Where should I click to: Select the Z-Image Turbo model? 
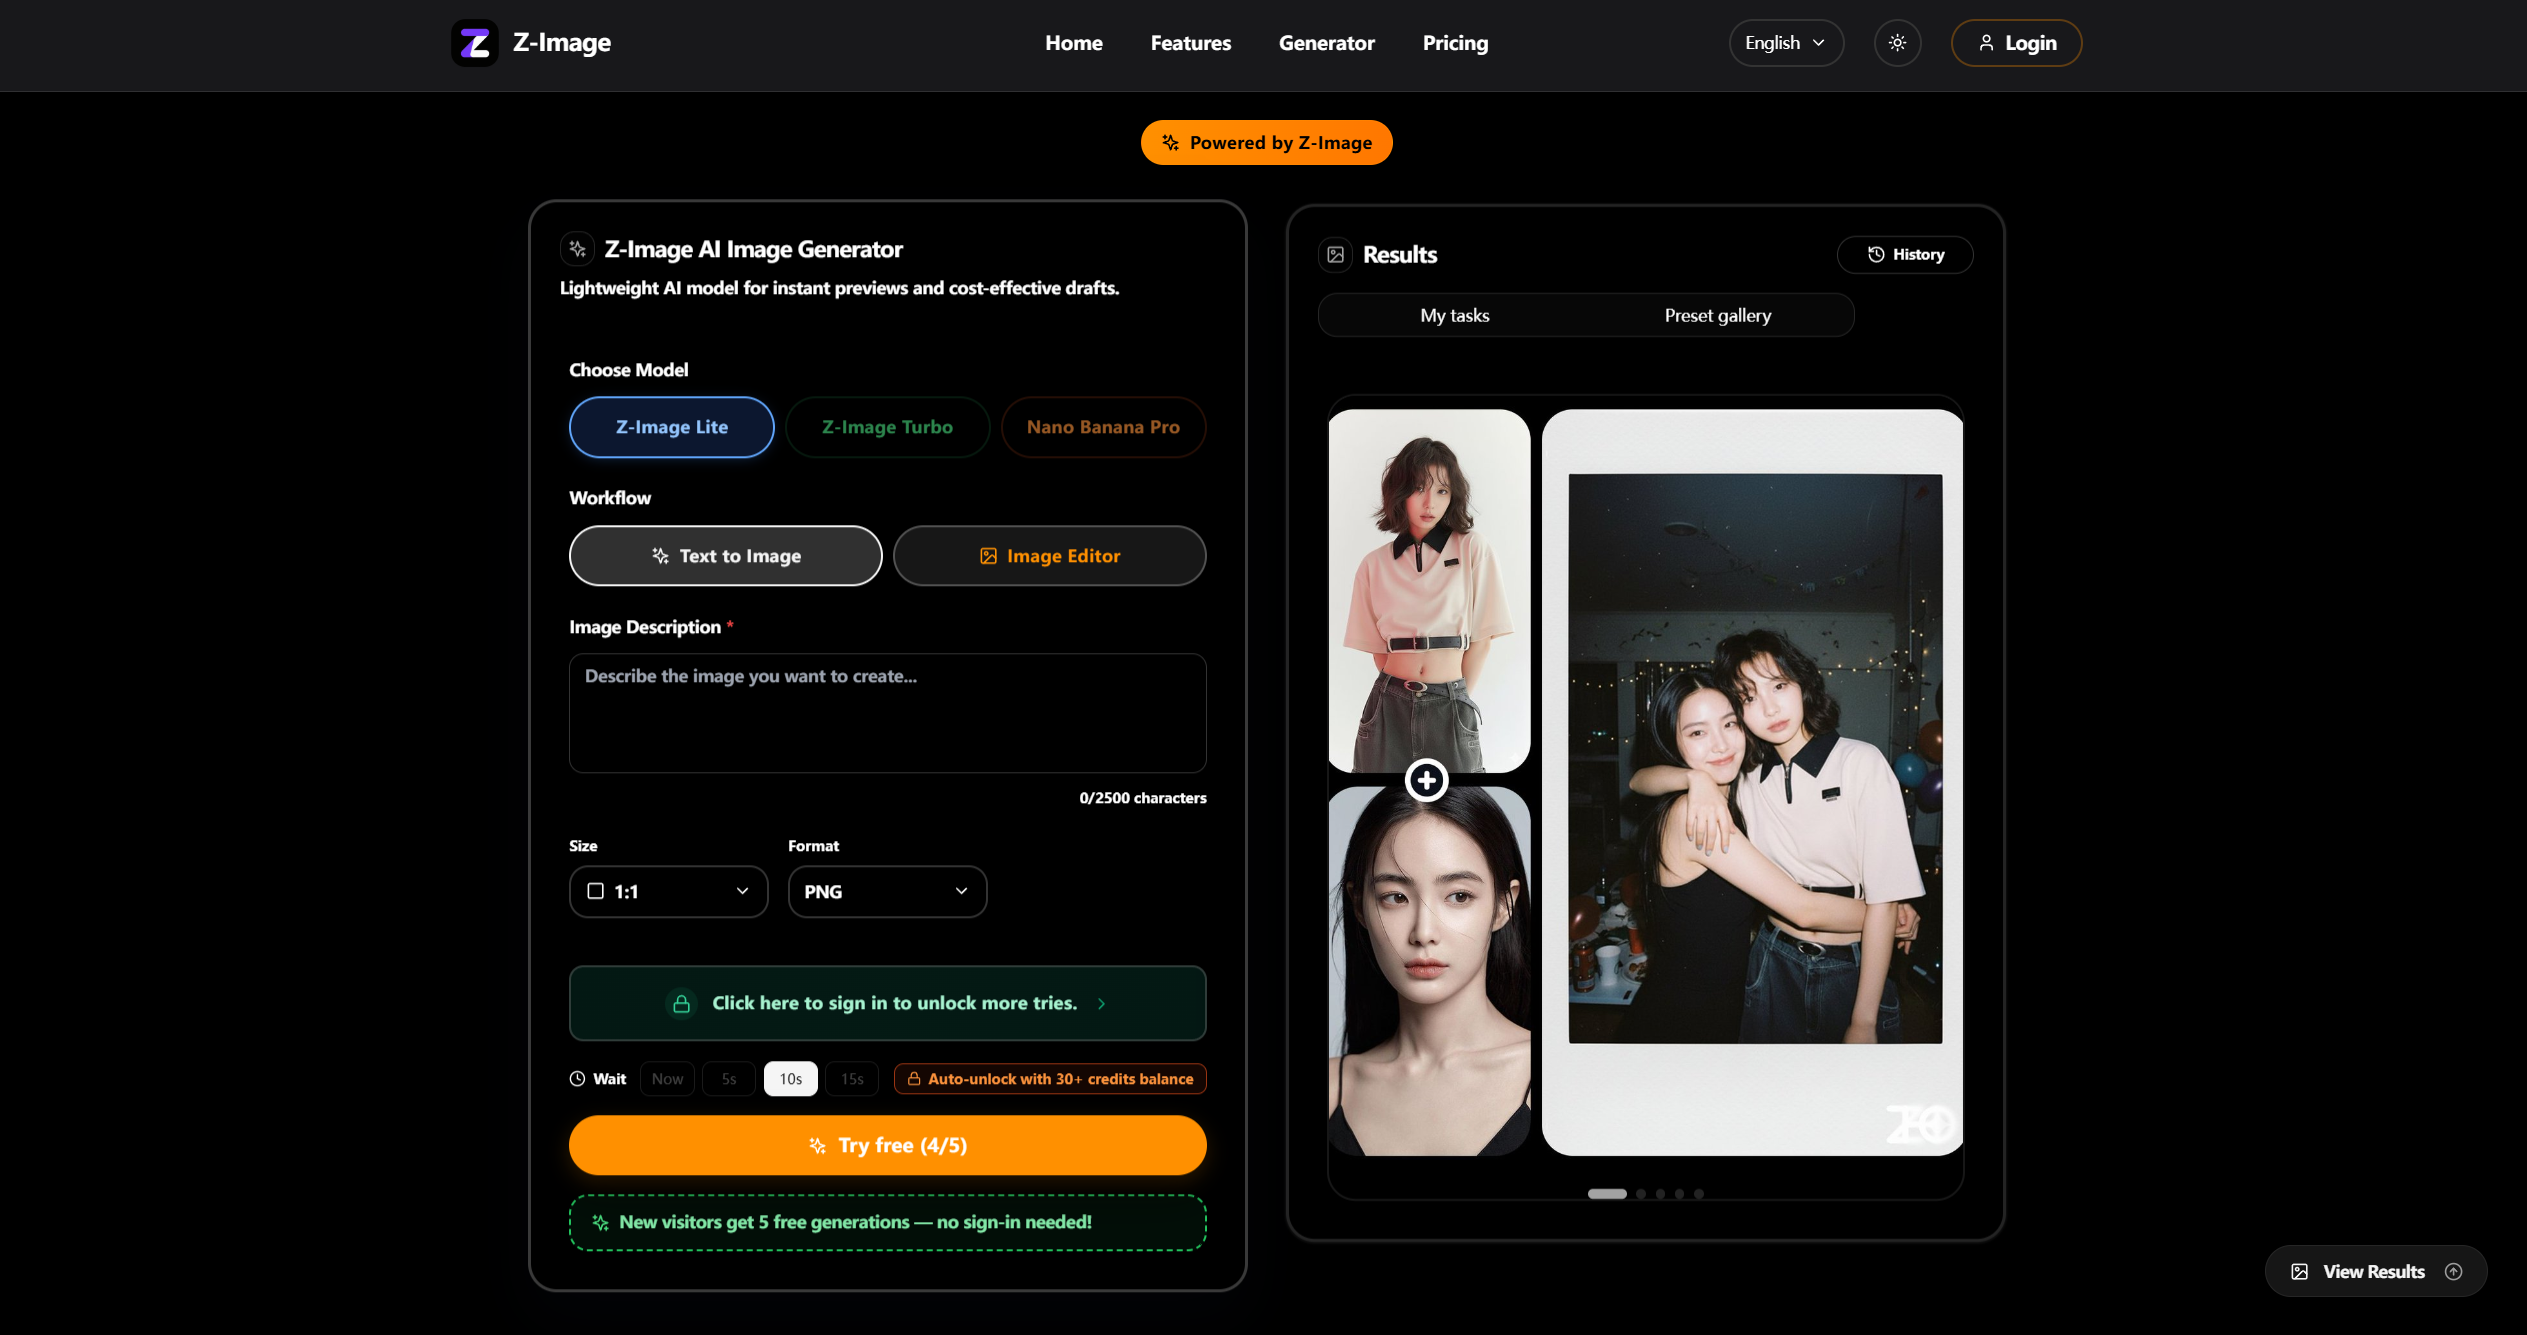[x=887, y=427]
